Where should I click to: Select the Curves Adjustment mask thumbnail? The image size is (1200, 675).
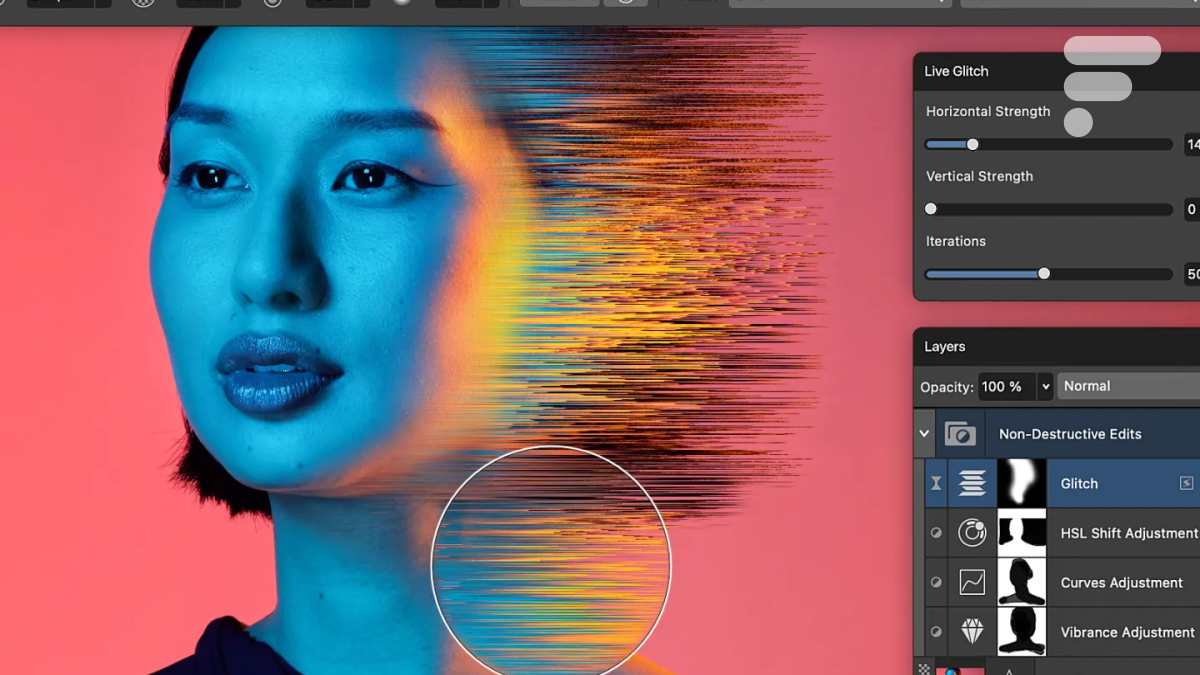click(1022, 582)
